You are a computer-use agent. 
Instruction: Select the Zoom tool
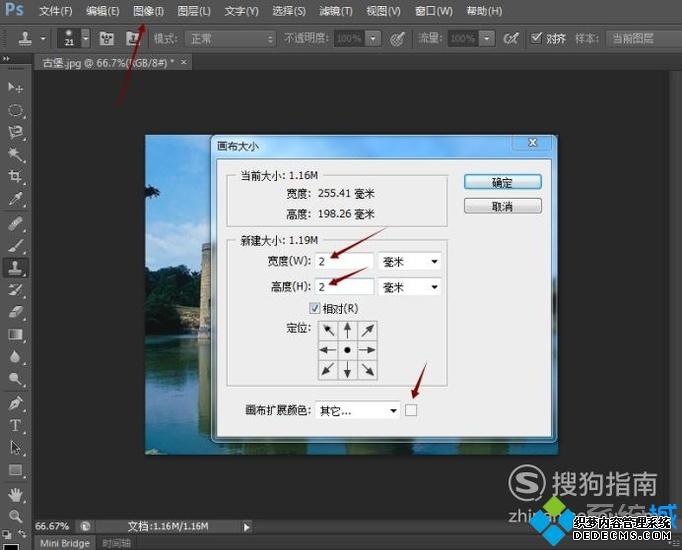coord(16,516)
